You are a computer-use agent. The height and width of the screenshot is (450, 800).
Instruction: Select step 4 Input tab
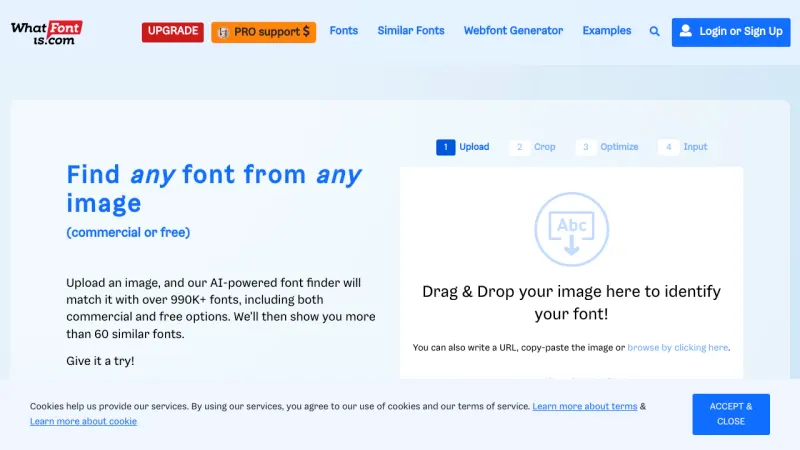tap(683, 147)
